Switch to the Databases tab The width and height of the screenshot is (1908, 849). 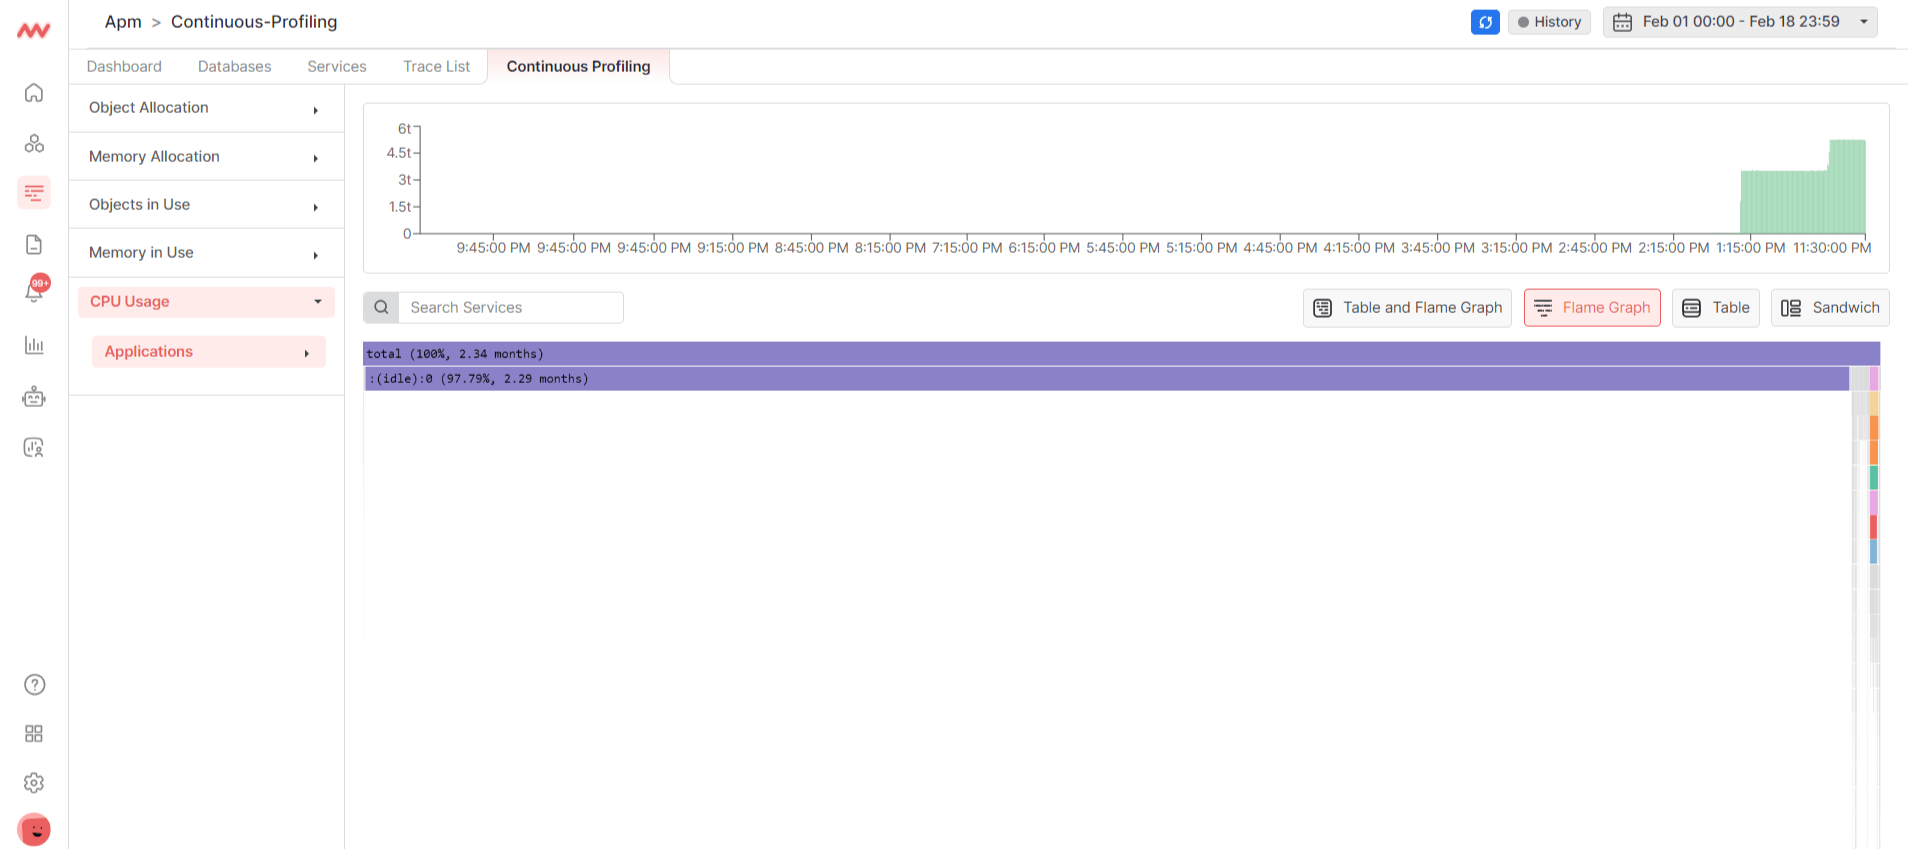(234, 67)
